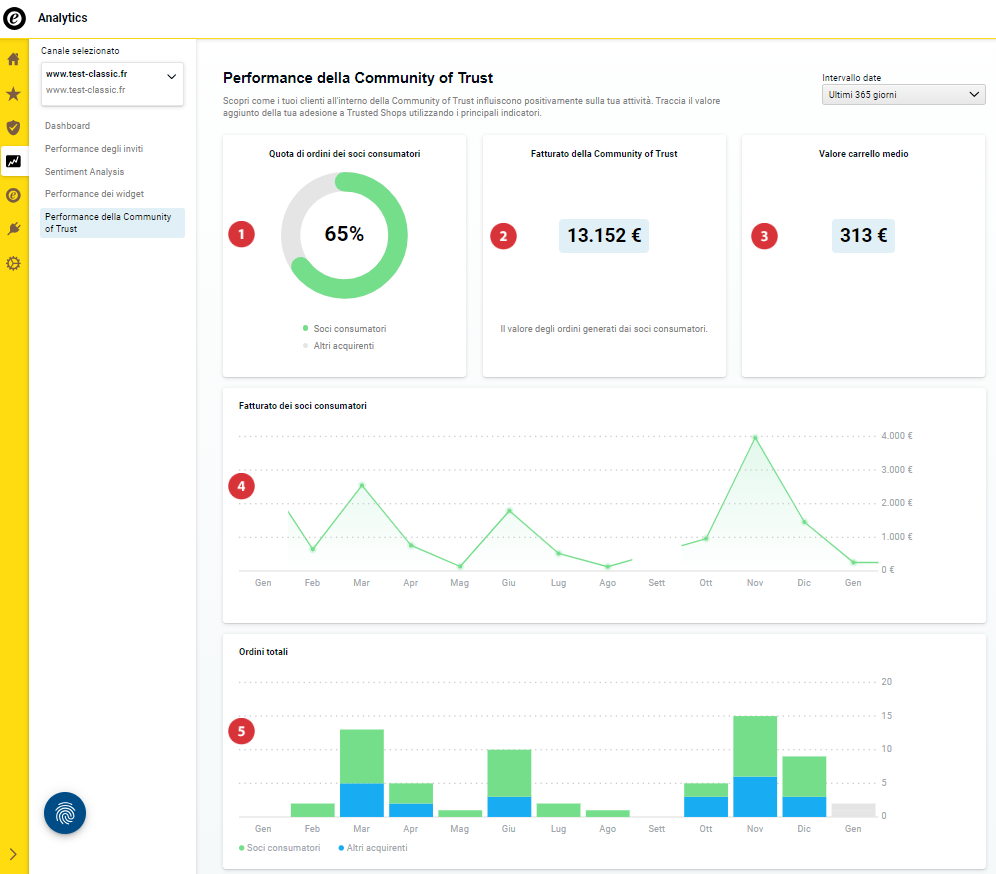Click the 313 € average cart value
Screen dimensions: 996x874
[x=863, y=236]
